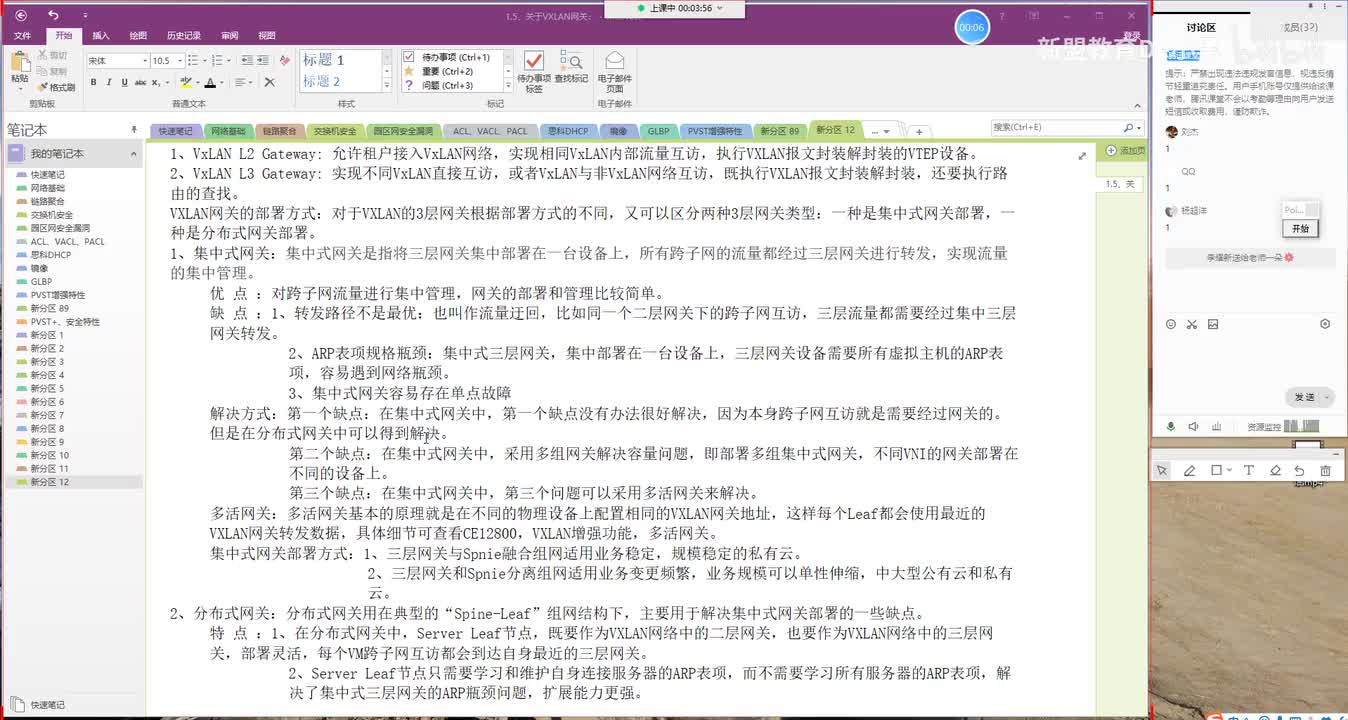The width and height of the screenshot is (1348, 720).
Task: Open the send (发送) options dropdown arrow
Action: pos(1327,397)
